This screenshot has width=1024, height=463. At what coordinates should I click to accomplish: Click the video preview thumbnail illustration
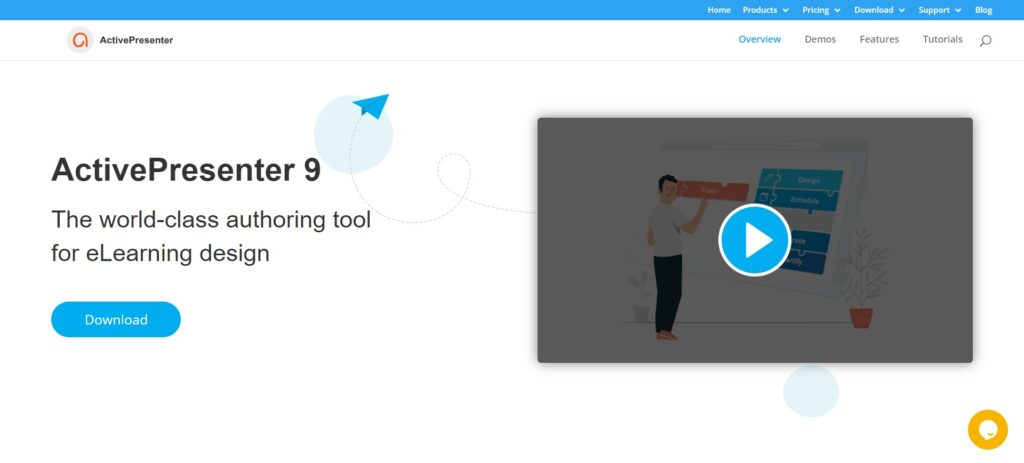(x=754, y=240)
